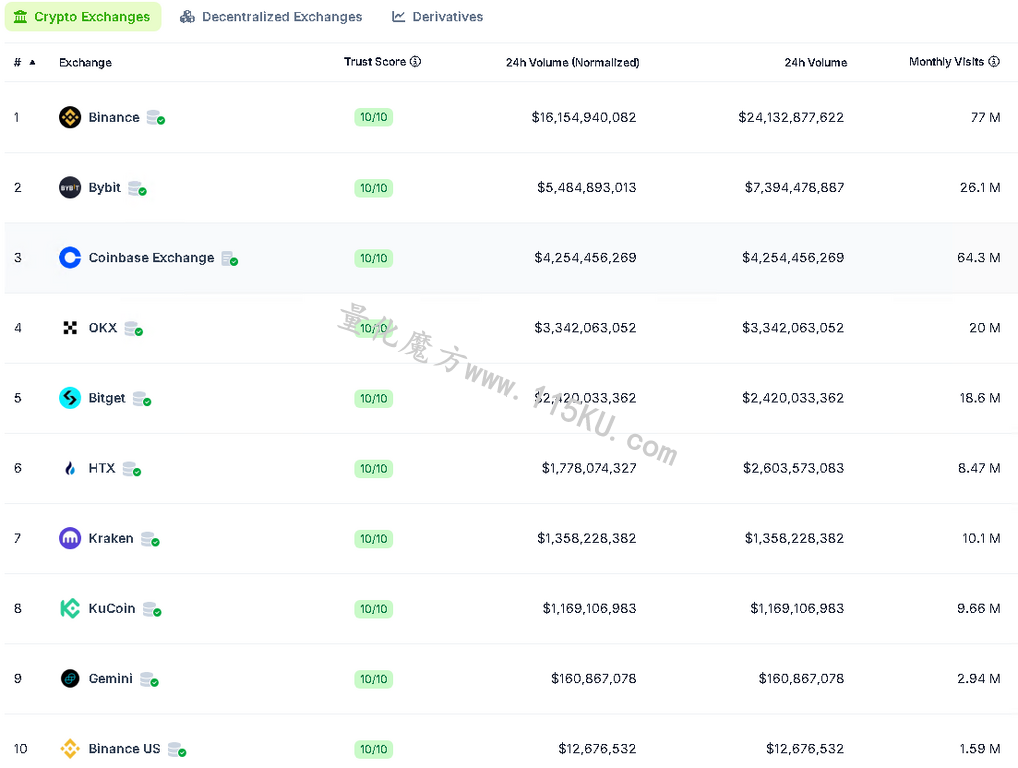Open the OKX exchange link
Image resolution: width=1018 pixels, height=768 pixels.
coord(103,328)
